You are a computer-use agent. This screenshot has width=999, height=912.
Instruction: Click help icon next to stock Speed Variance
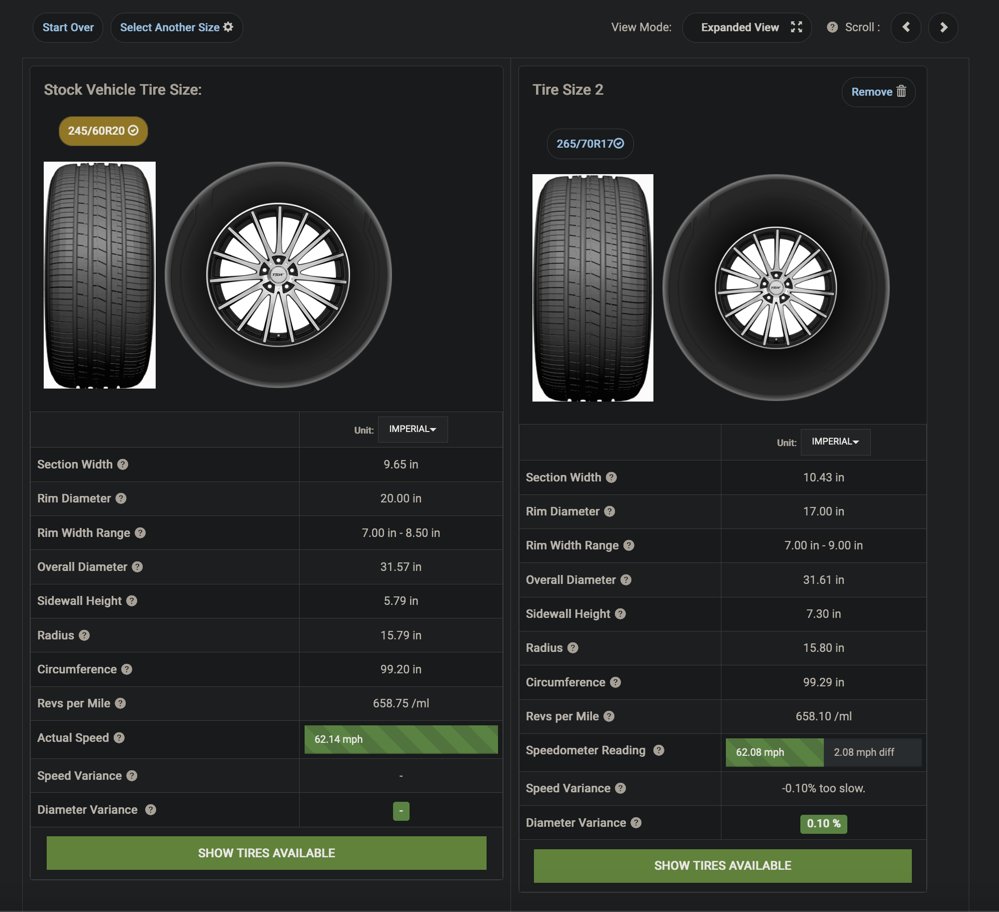coord(131,776)
